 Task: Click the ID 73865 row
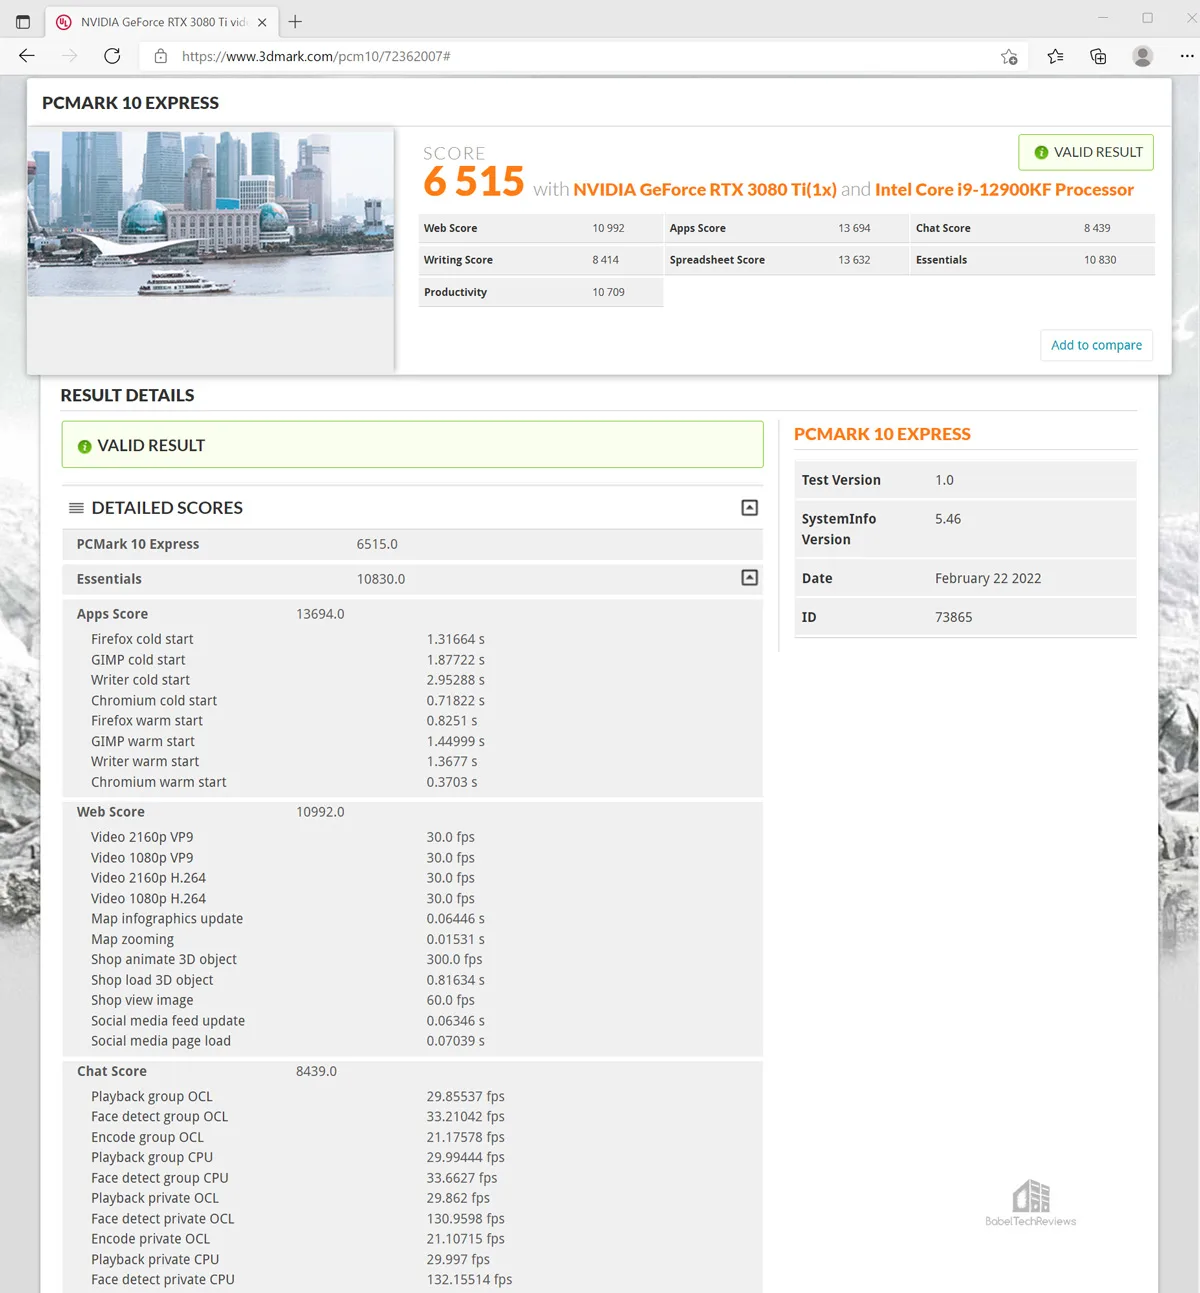click(965, 617)
